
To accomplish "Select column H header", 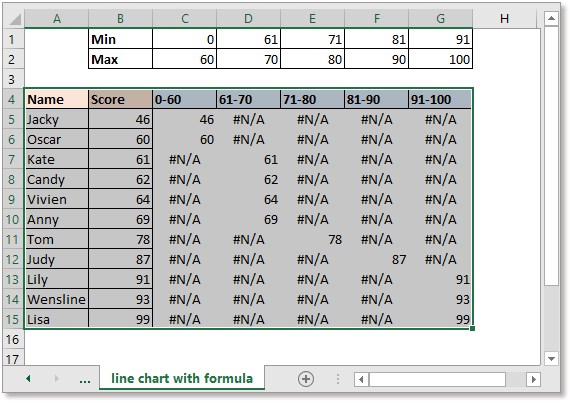I will (x=504, y=19).
